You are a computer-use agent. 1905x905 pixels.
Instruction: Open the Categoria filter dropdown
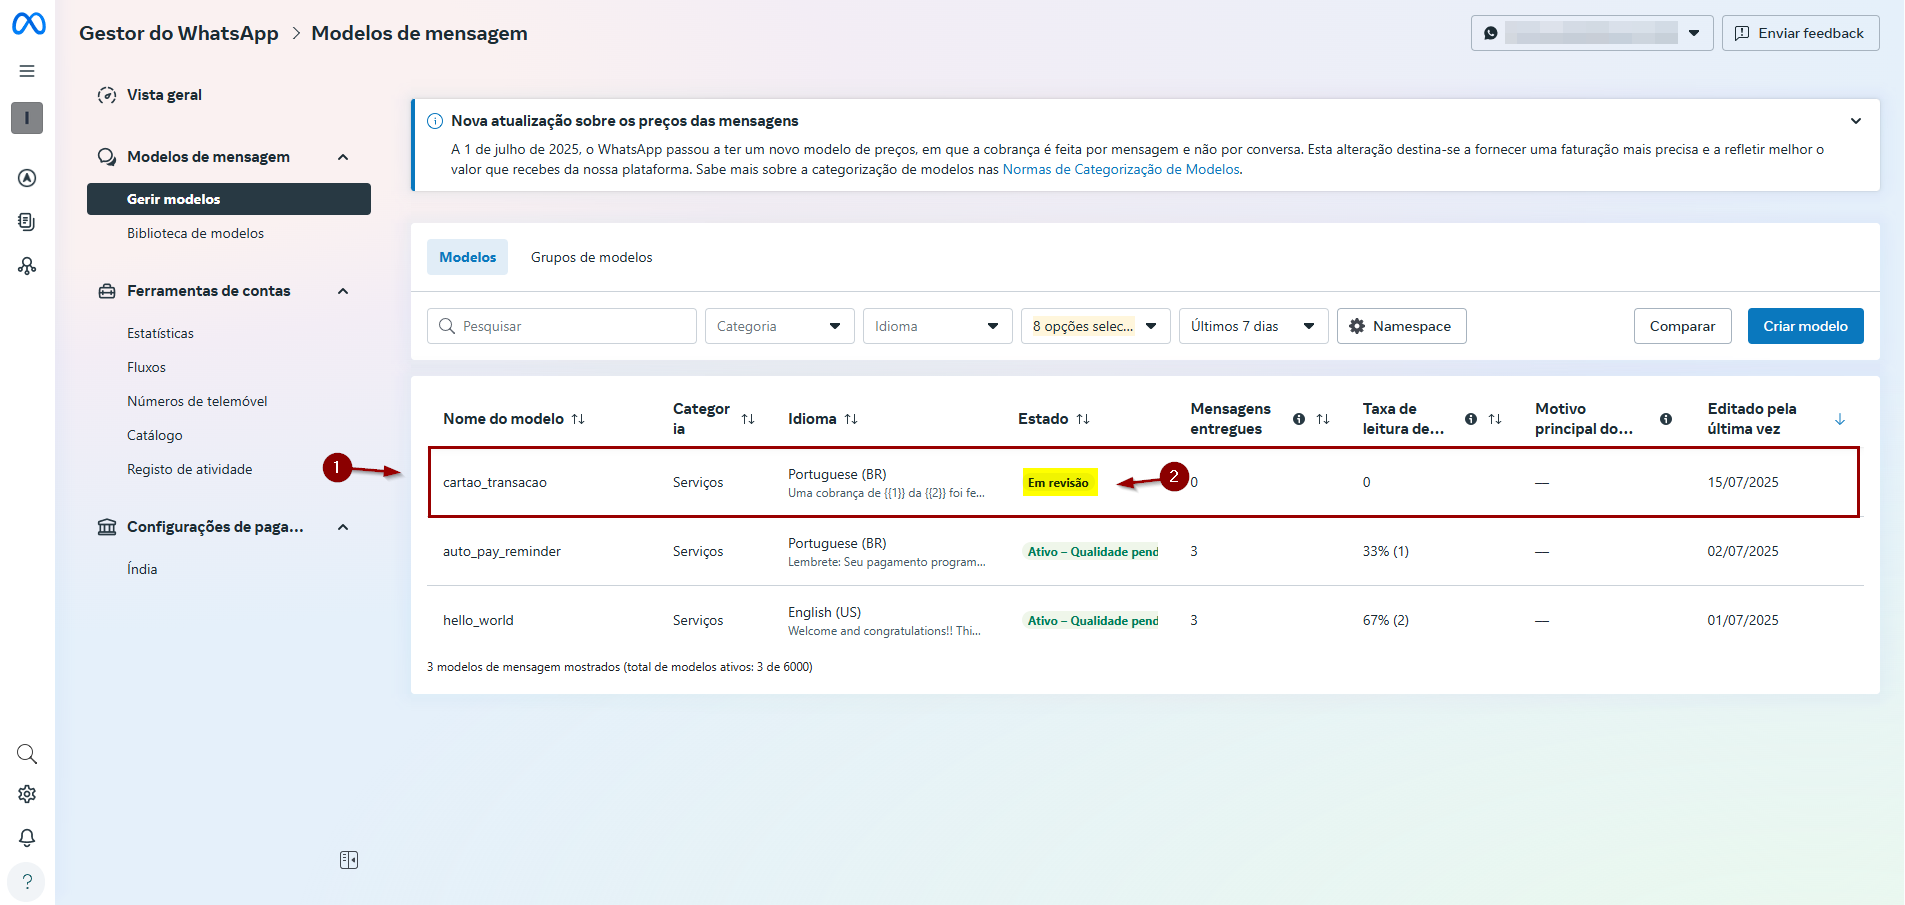point(779,326)
